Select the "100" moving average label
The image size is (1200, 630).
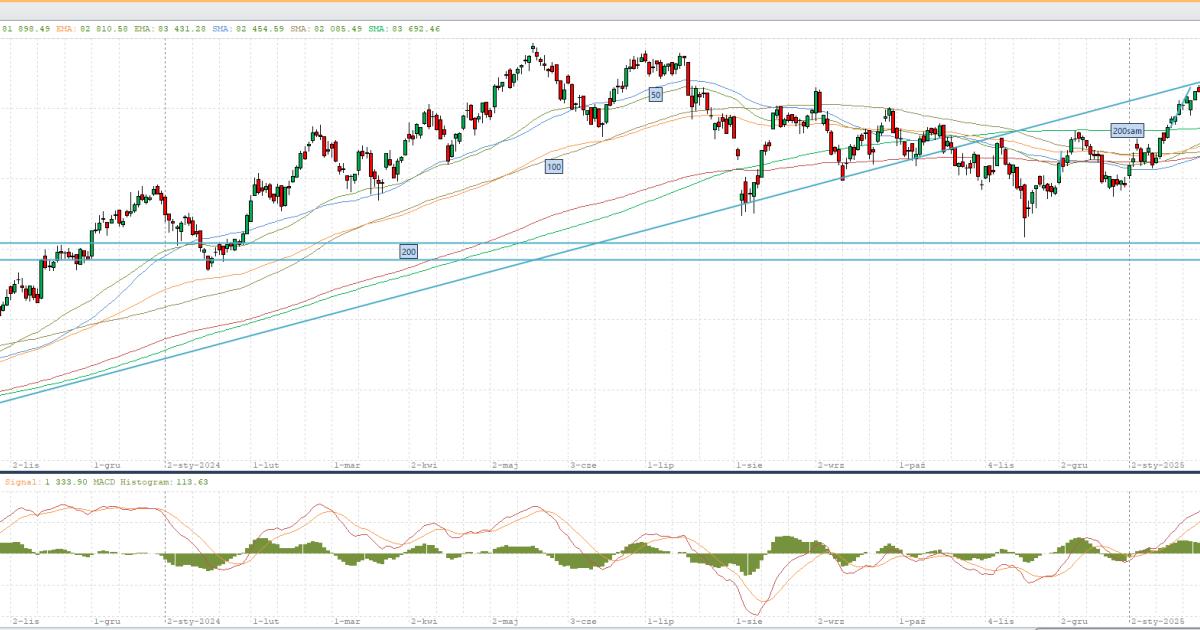(553, 166)
